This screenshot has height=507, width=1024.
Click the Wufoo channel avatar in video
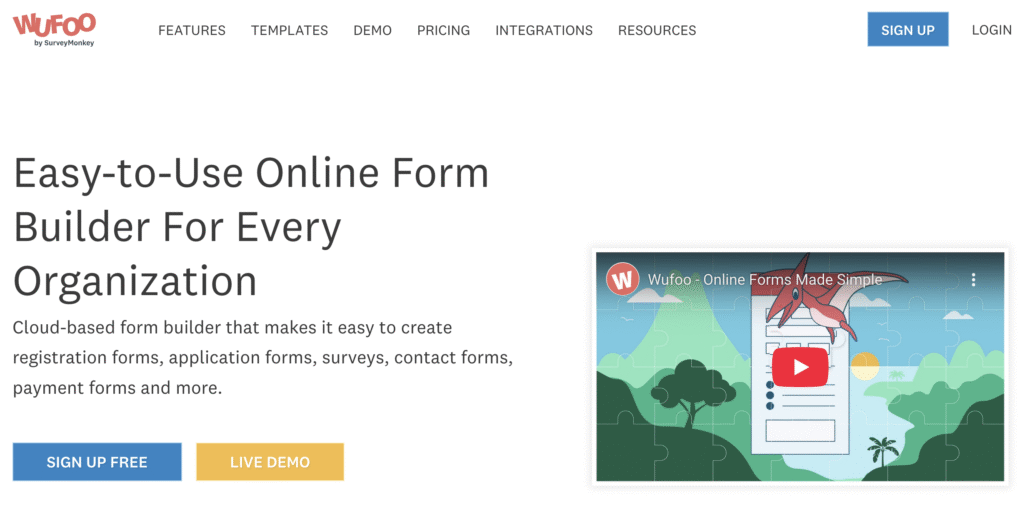(x=622, y=280)
